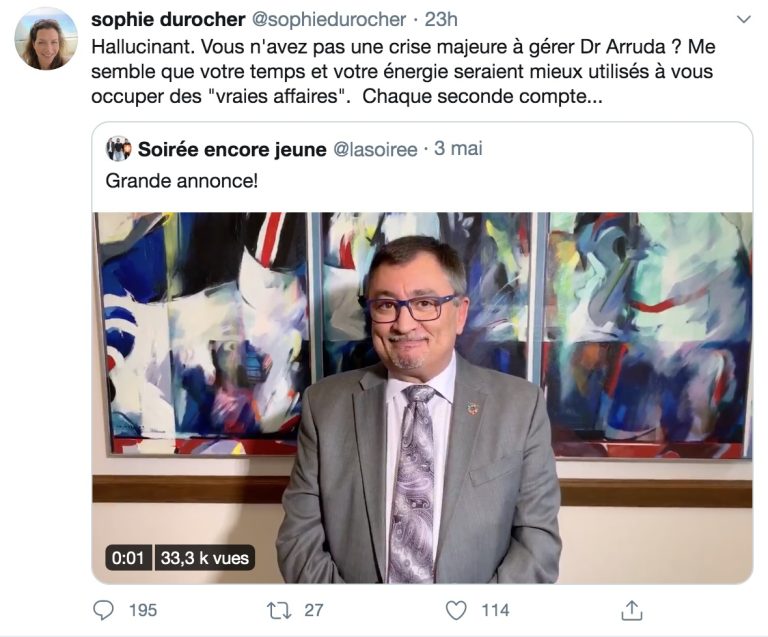The image size is (768, 637).
Task: Open the @lasoiree handle
Action: coord(375,149)
